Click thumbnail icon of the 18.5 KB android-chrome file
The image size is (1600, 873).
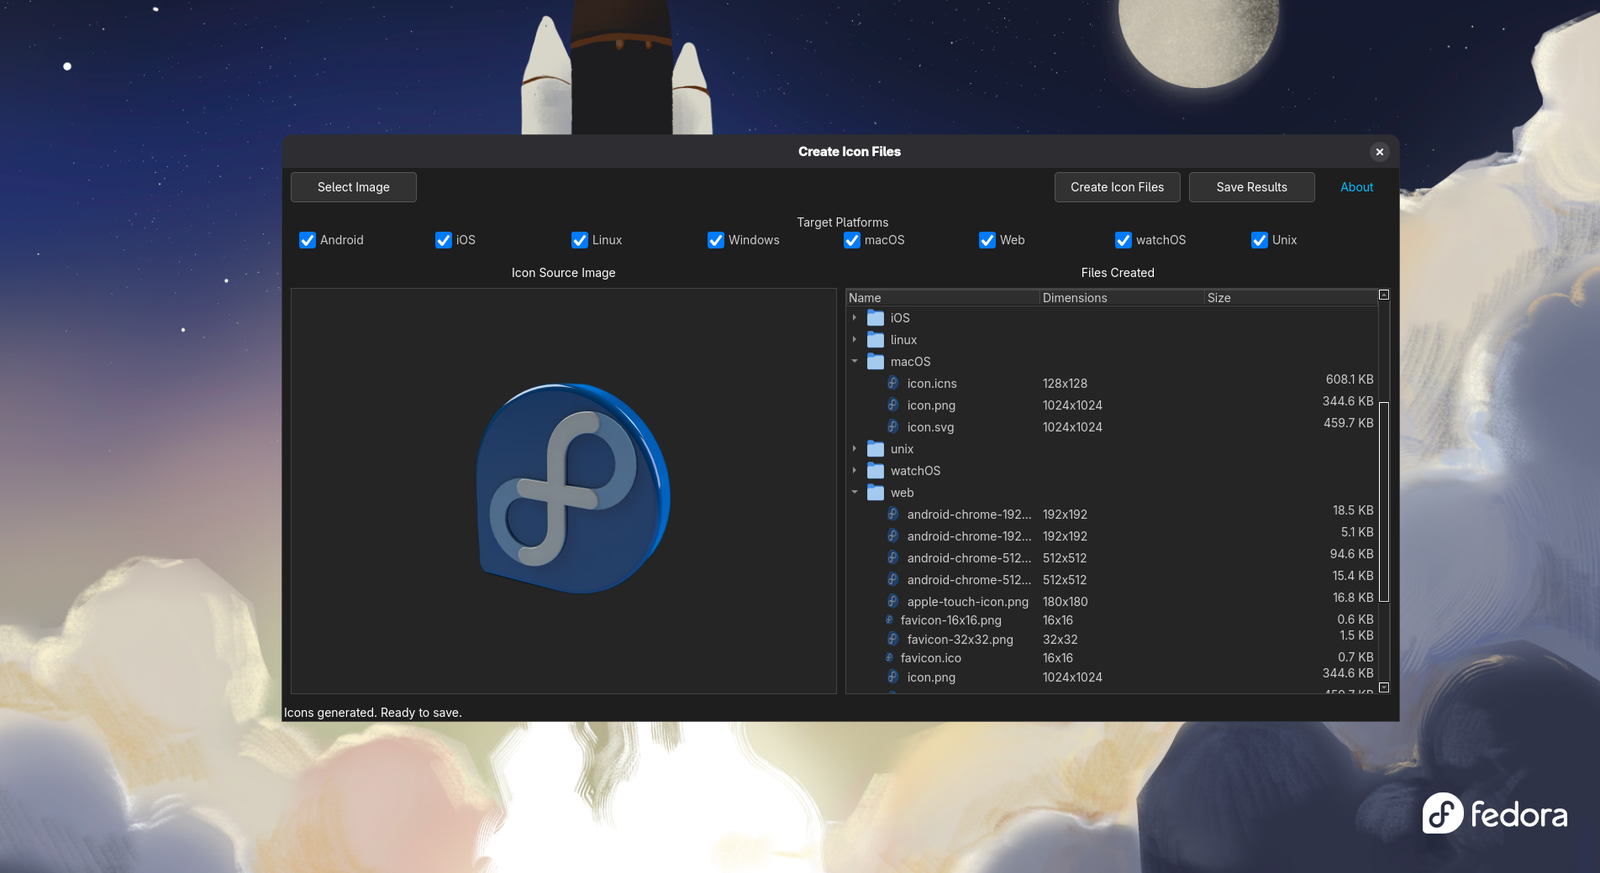click(x=892, y=514)
